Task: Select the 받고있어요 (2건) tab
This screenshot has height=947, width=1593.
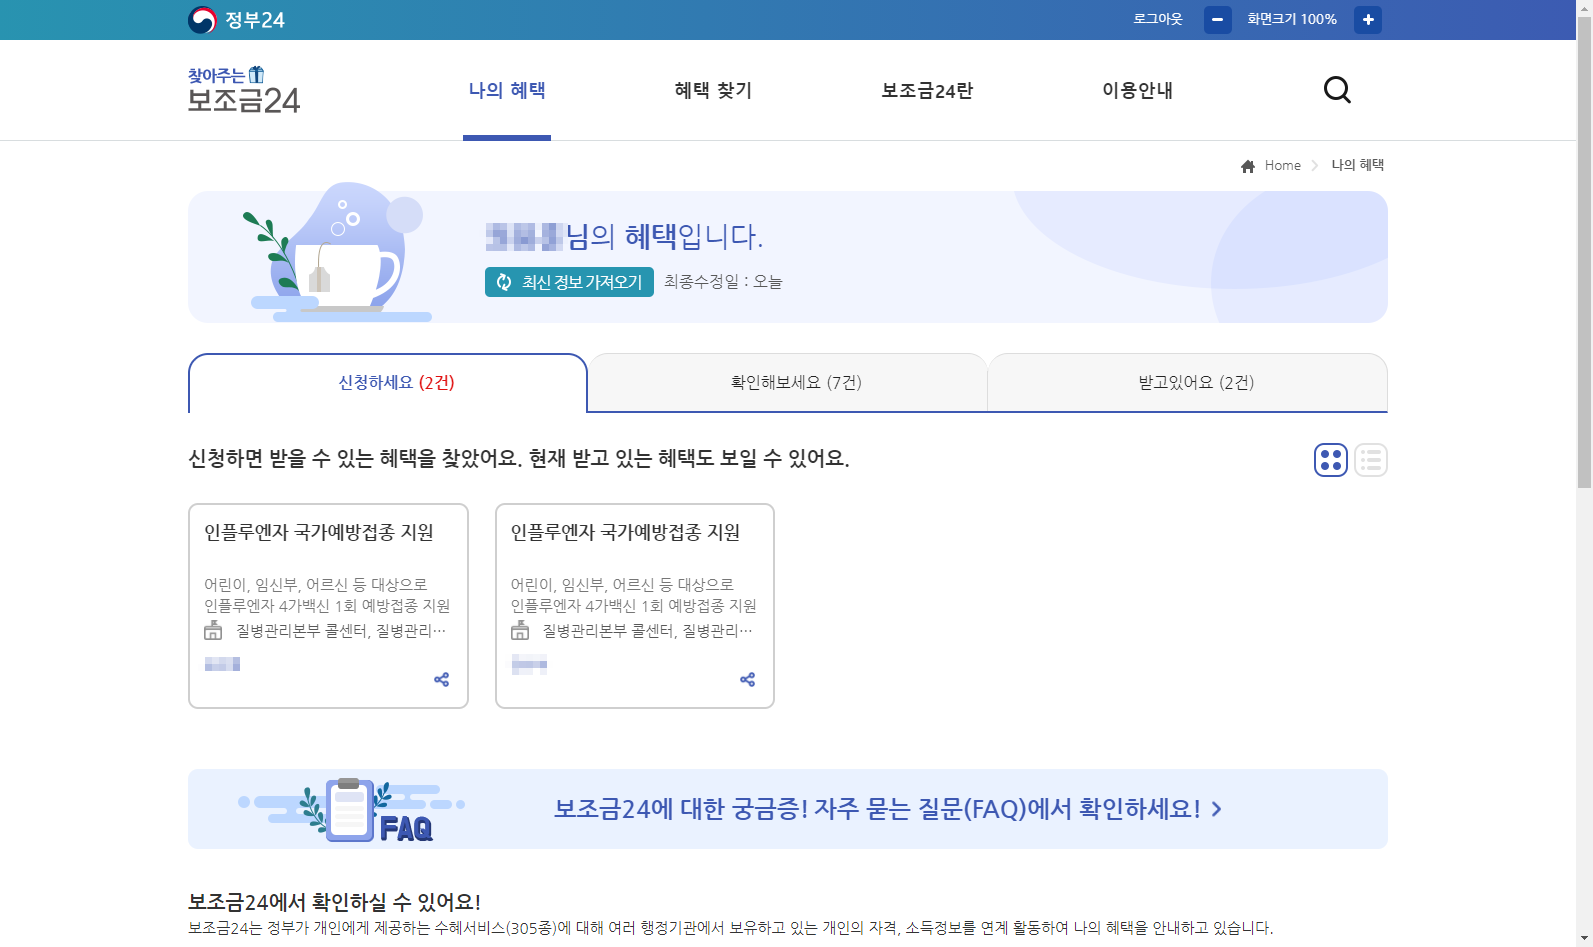Action: (1188, 383)
